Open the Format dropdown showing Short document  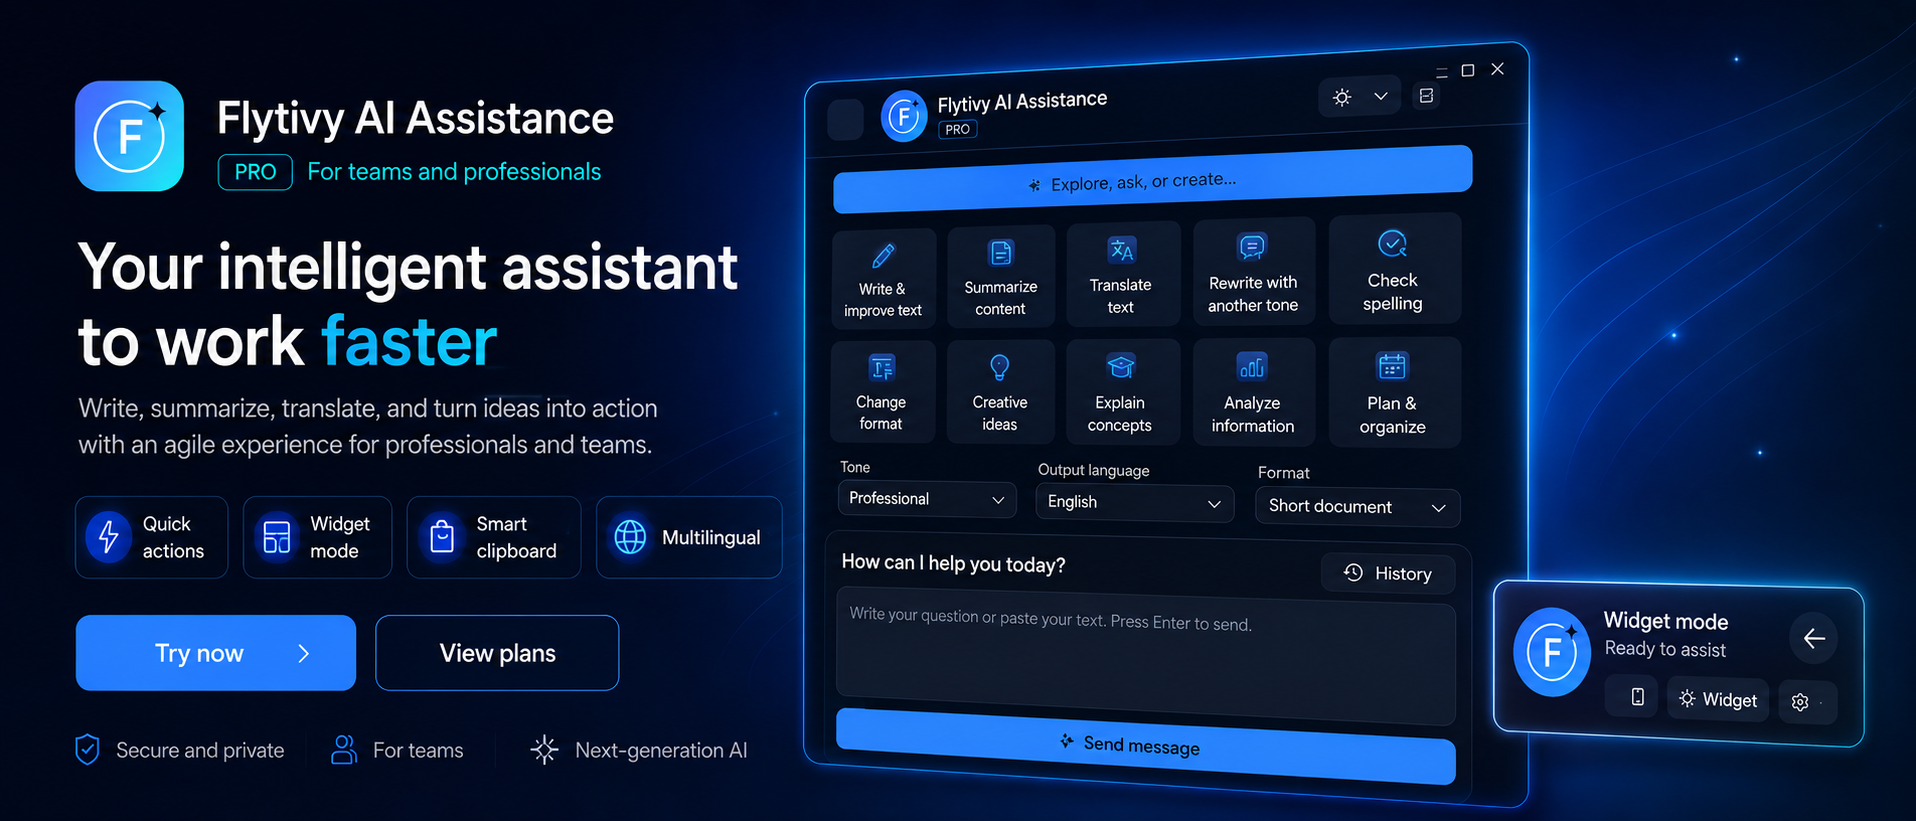click(1357, 507)
